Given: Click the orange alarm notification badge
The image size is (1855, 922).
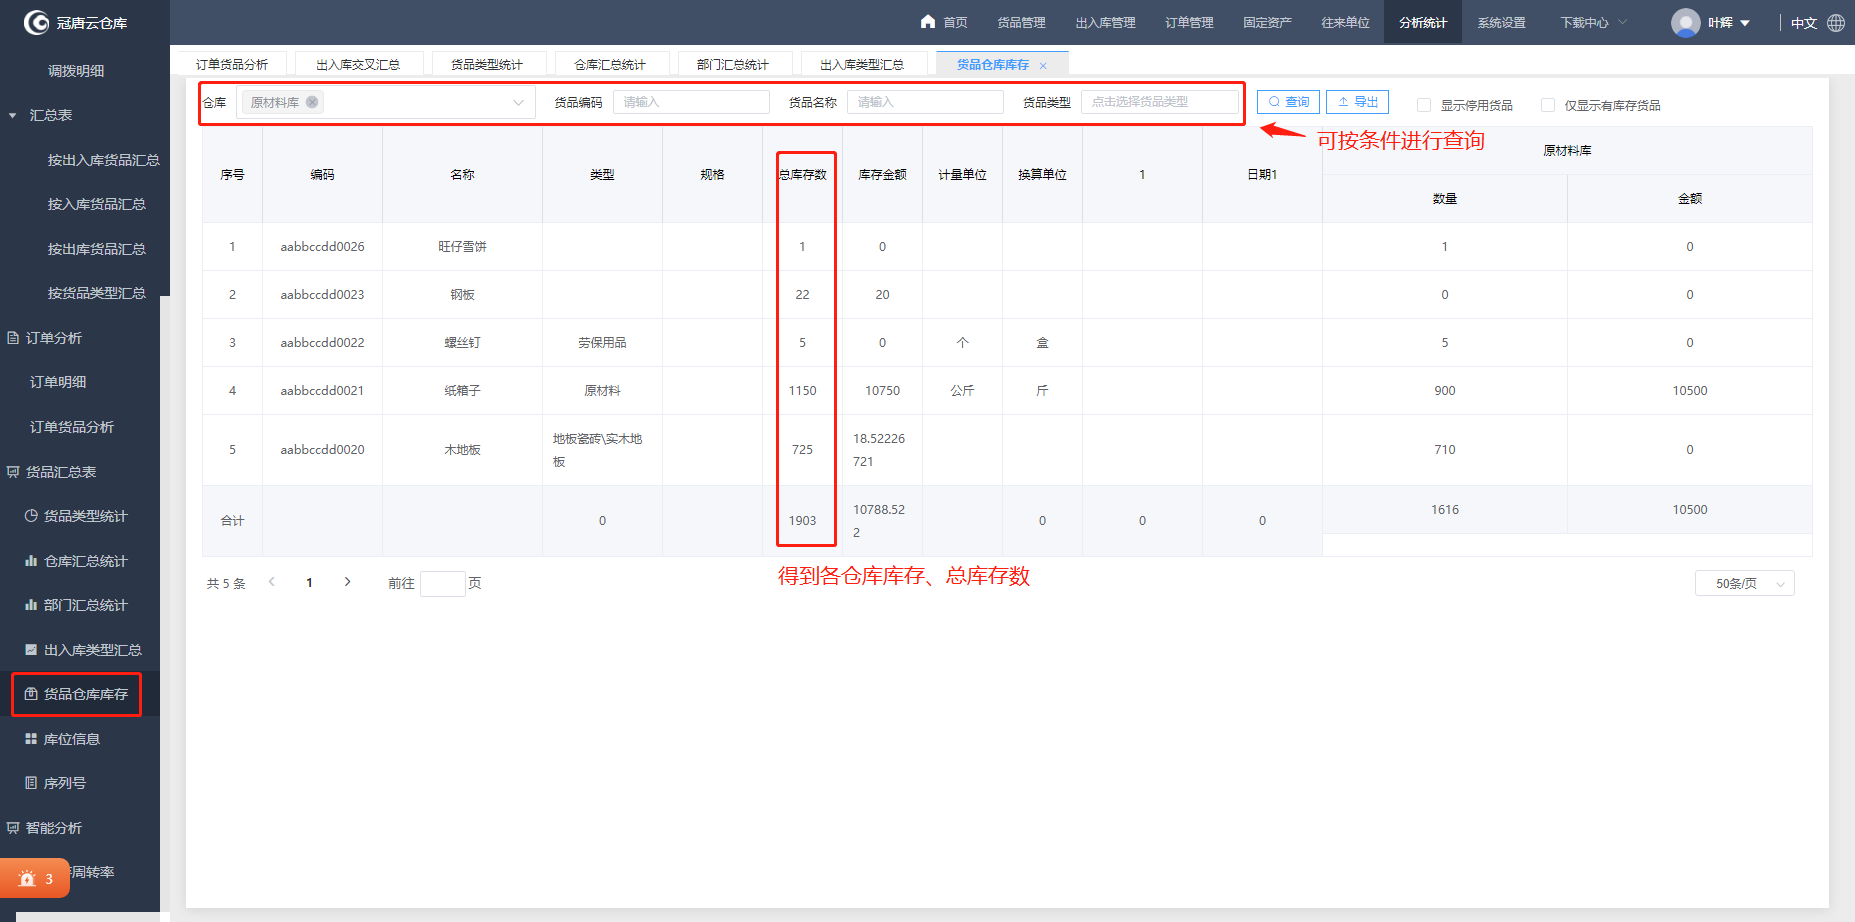Looking at the screenshot, I should click(35, 878).
